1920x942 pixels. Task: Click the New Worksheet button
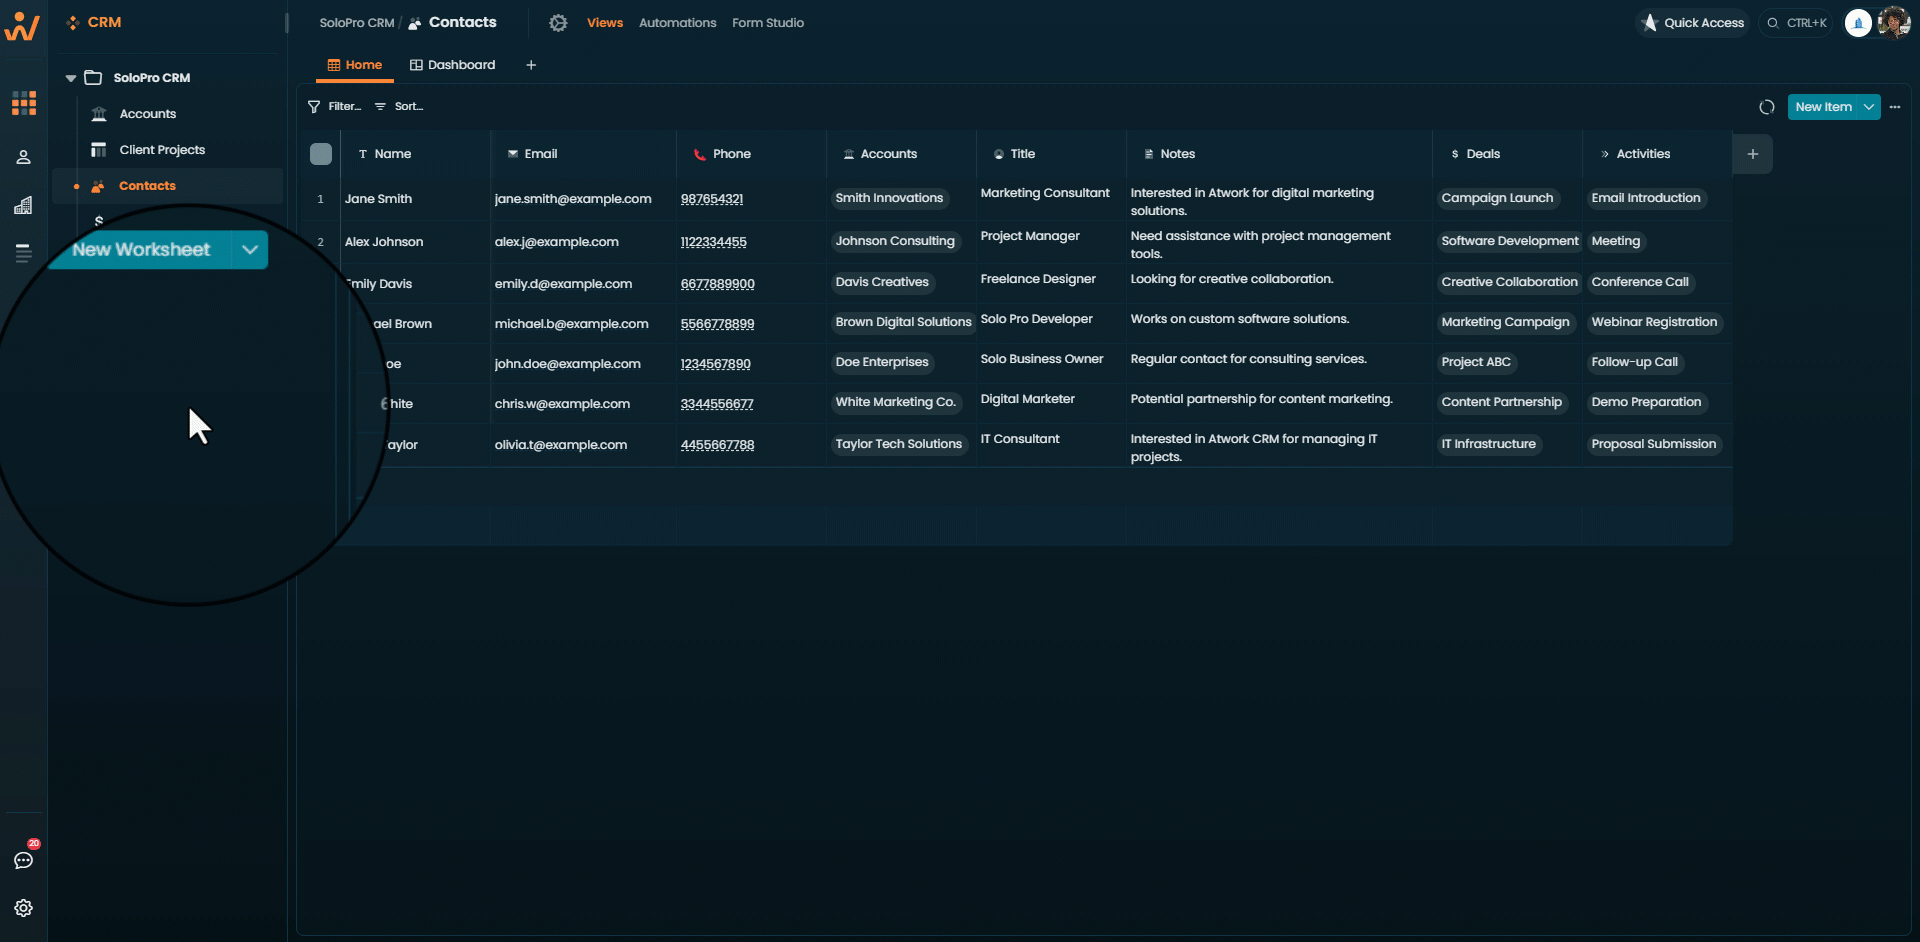[141, 250]
